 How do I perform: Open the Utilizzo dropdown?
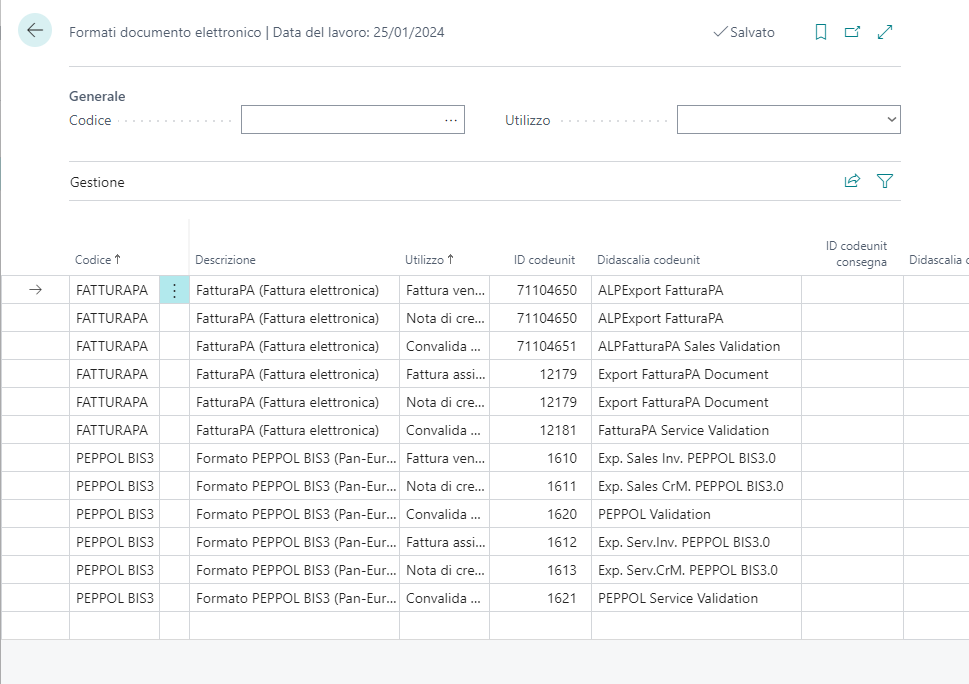coord(788,120)
